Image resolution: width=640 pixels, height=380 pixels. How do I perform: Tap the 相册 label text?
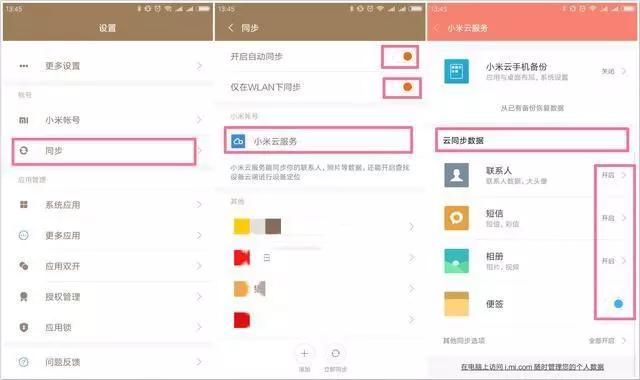click(494, 256)
